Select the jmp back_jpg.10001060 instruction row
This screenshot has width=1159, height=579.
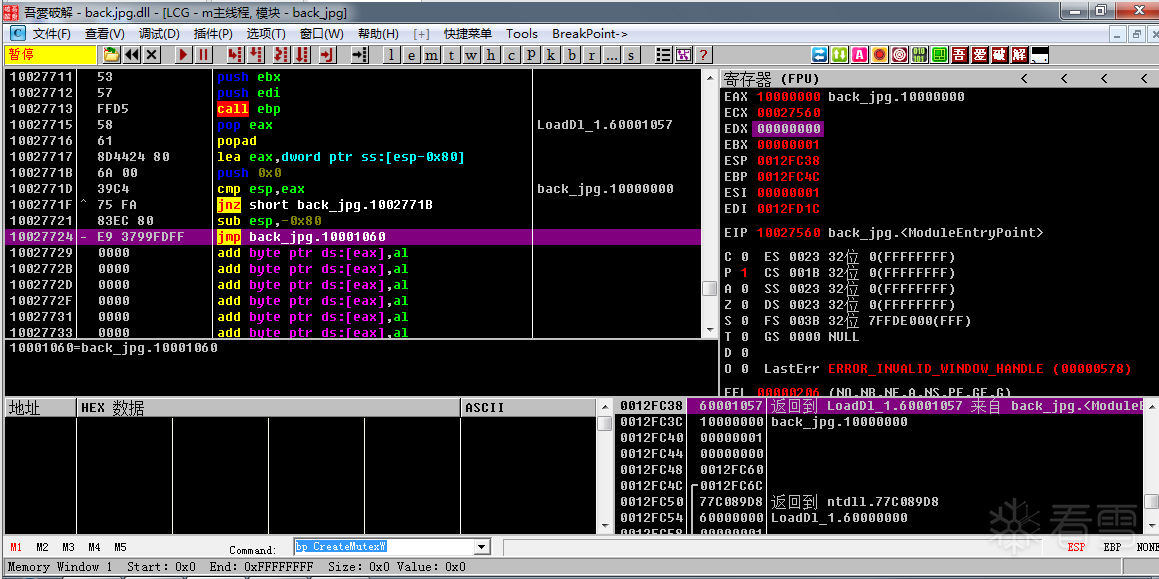pyautogui.click(x=353, y=237)
